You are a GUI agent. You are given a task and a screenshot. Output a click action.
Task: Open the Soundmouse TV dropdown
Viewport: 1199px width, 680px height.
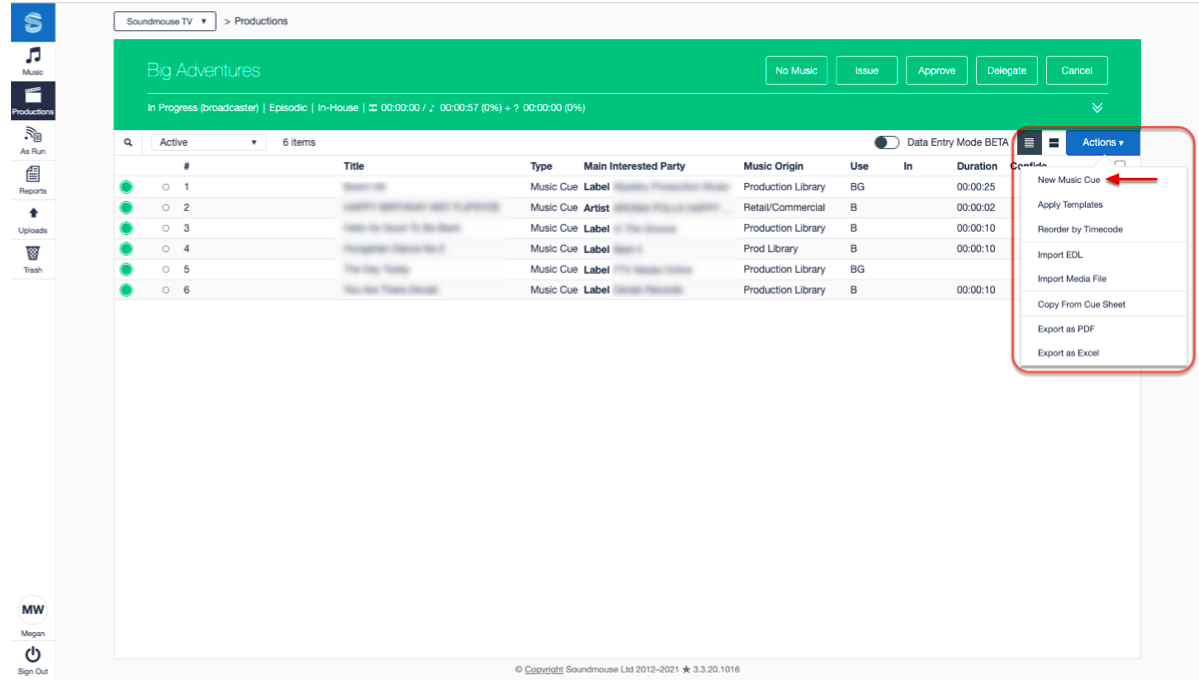[165, 21]
